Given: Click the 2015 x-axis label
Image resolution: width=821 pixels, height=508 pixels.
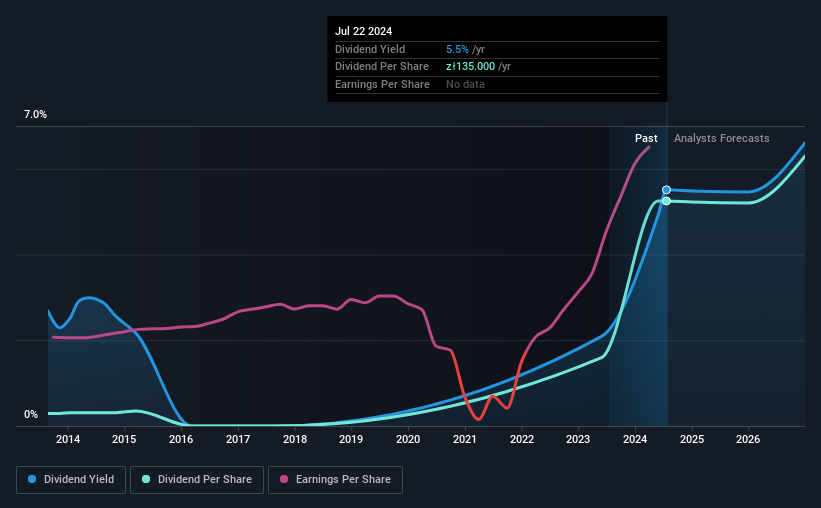Looking at the screenshot, I should point(124,439).
